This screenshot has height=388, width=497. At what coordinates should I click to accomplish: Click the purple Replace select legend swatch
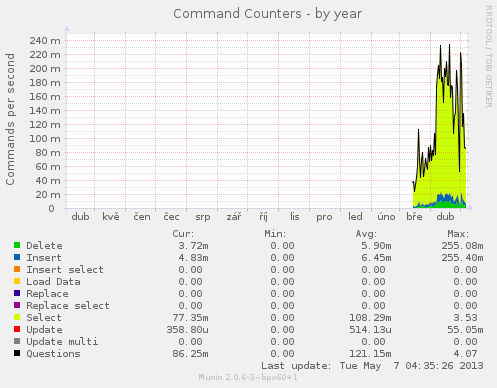[17, 305]
